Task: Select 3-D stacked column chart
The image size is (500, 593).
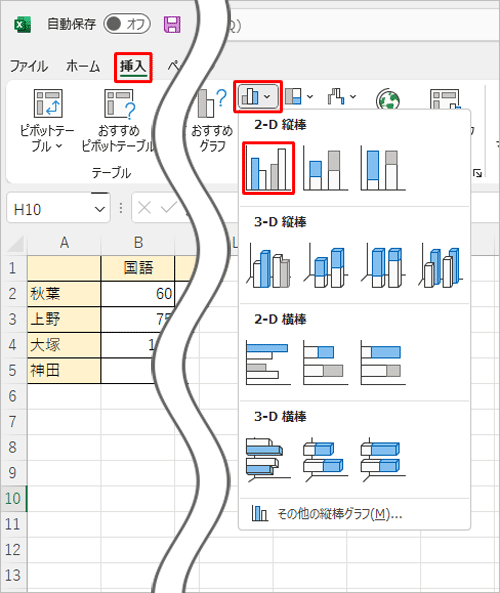Action: coord(326,265)
